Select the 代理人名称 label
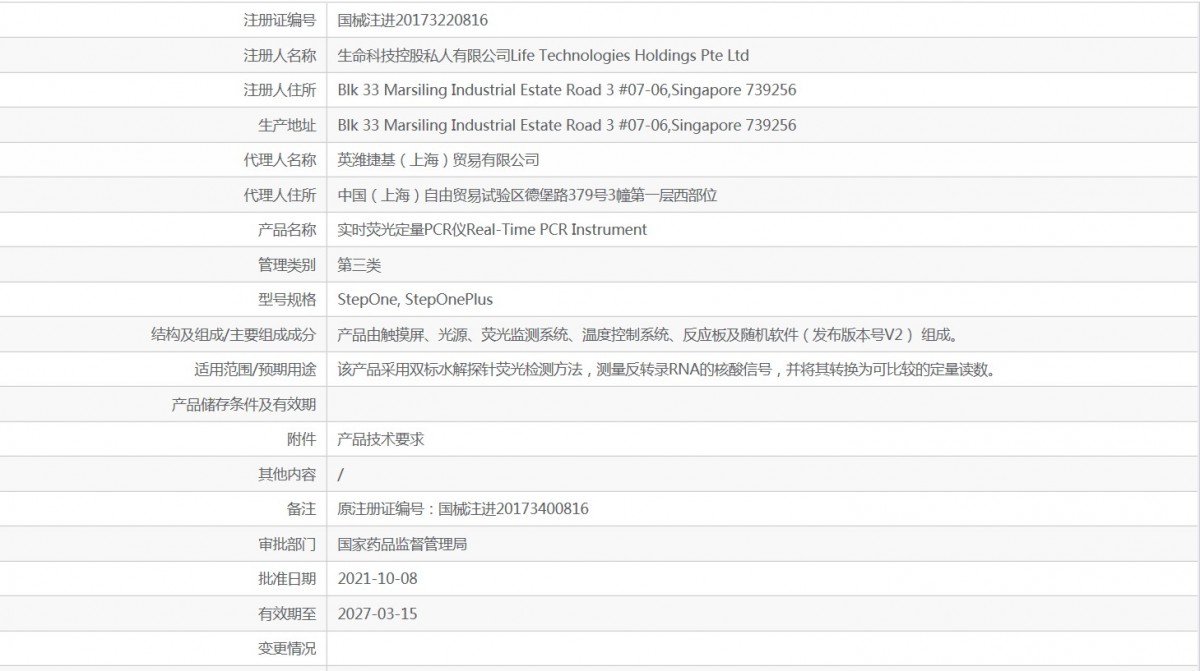Image resolution: width=1200 pixels, height=671 pixels. tap(280, 160)
